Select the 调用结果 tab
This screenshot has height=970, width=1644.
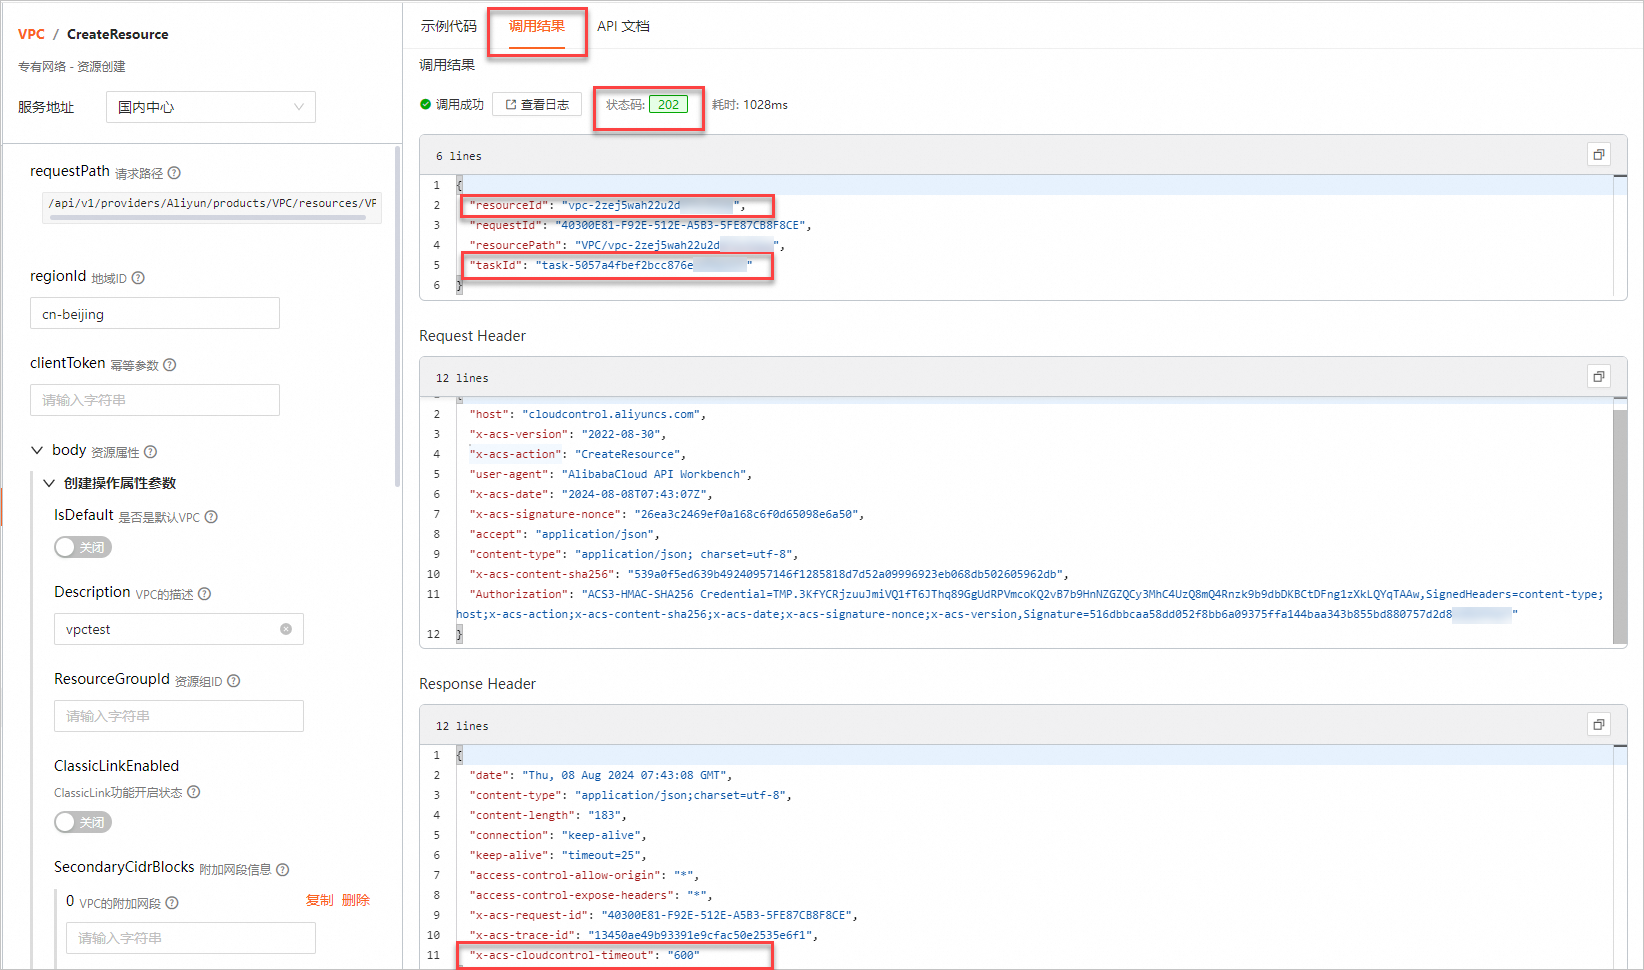537,26
